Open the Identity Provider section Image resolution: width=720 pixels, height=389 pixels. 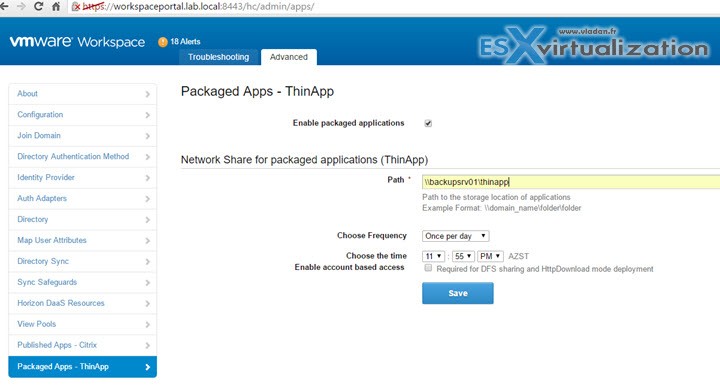pyautogui.click(x=83, y=178)
